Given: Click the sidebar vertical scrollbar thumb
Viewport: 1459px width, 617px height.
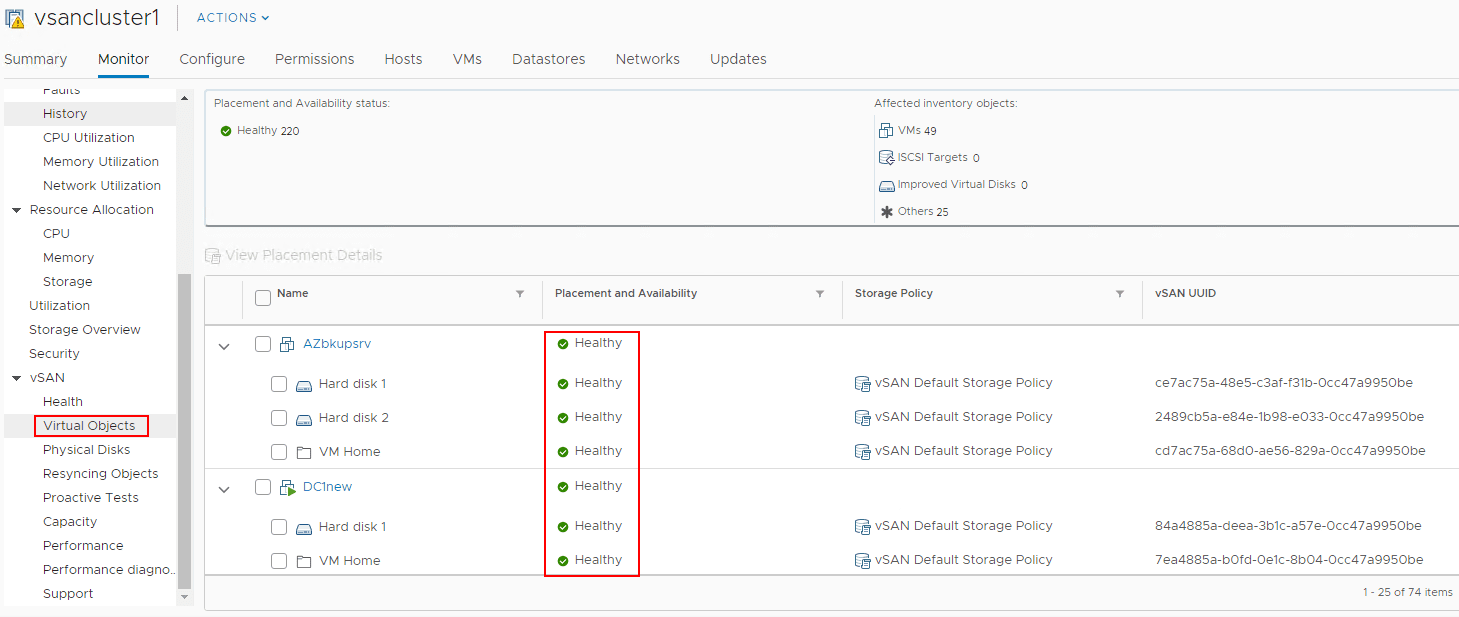Looking at the screenshot, I should click(183, 430).
